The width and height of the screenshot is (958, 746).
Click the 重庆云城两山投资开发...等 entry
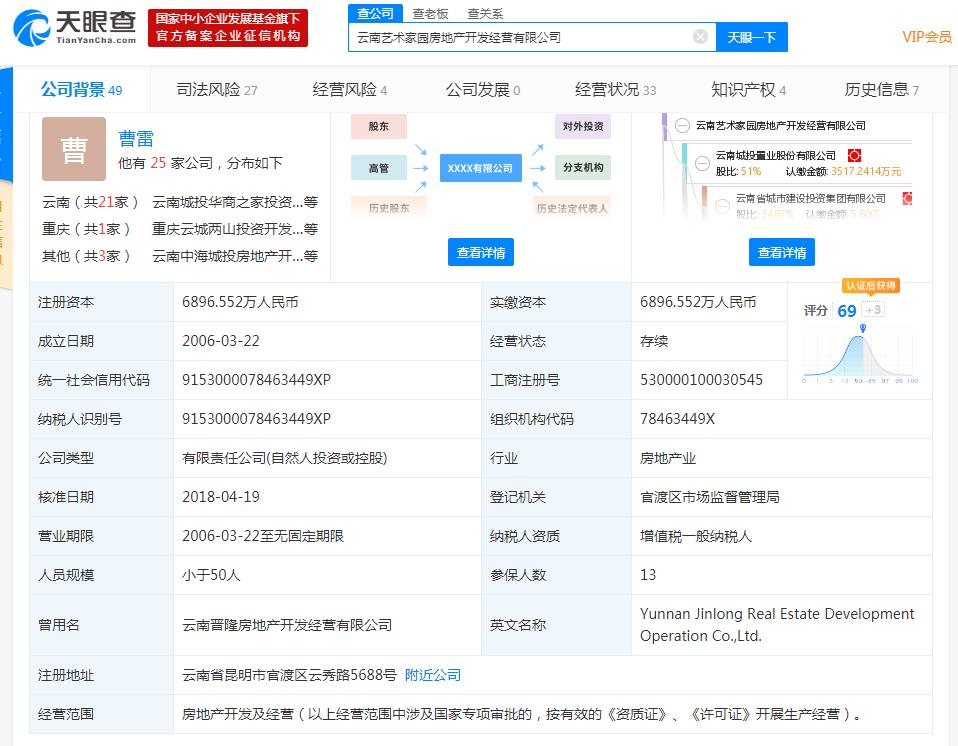coord(235,229)
